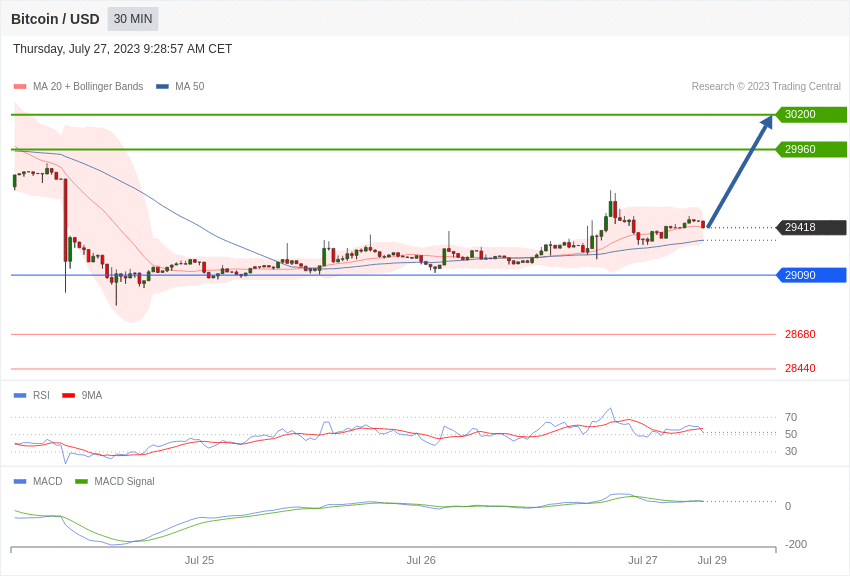Screen dimensions: 850x576
Task: Click the RSI 70 axis value
Action: click(x=791, y=417)
